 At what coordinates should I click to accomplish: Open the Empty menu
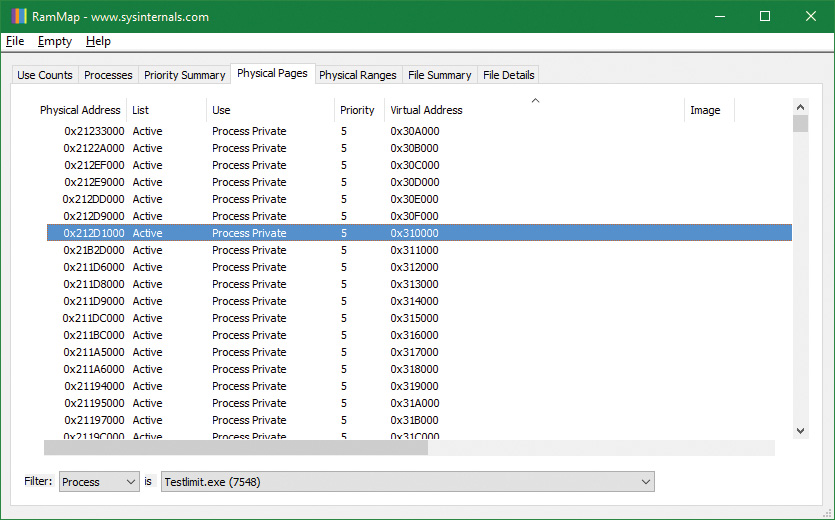click(x=55, y=41)
